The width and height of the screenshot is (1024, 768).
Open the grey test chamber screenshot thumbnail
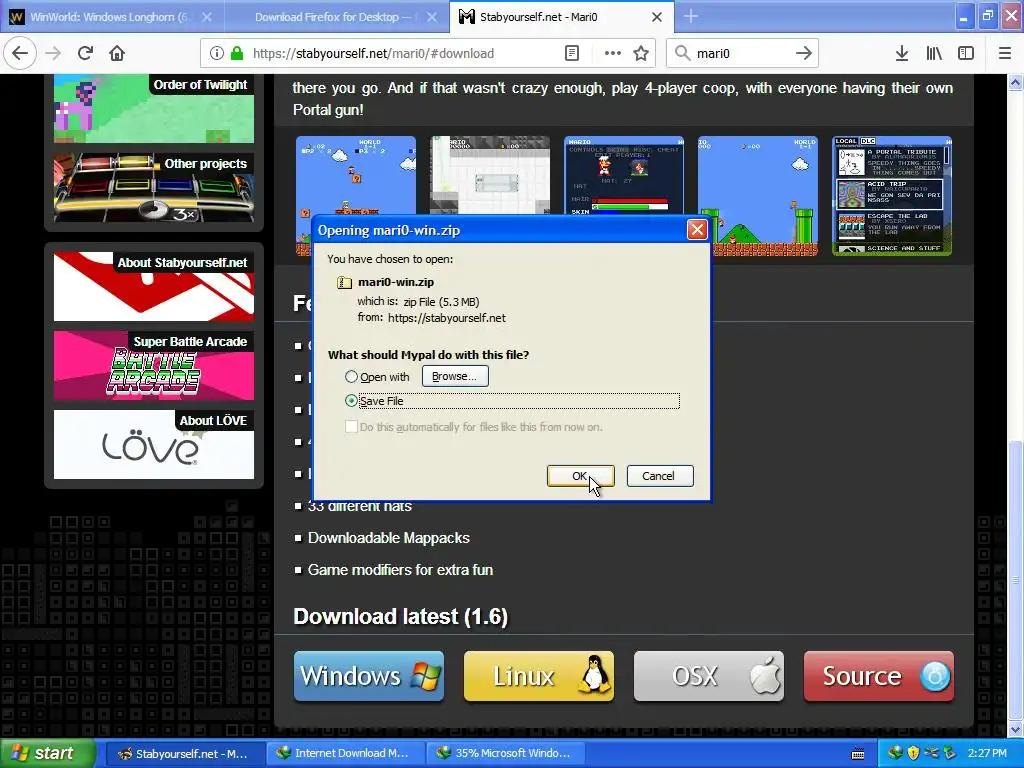click(x=490, y=175)
